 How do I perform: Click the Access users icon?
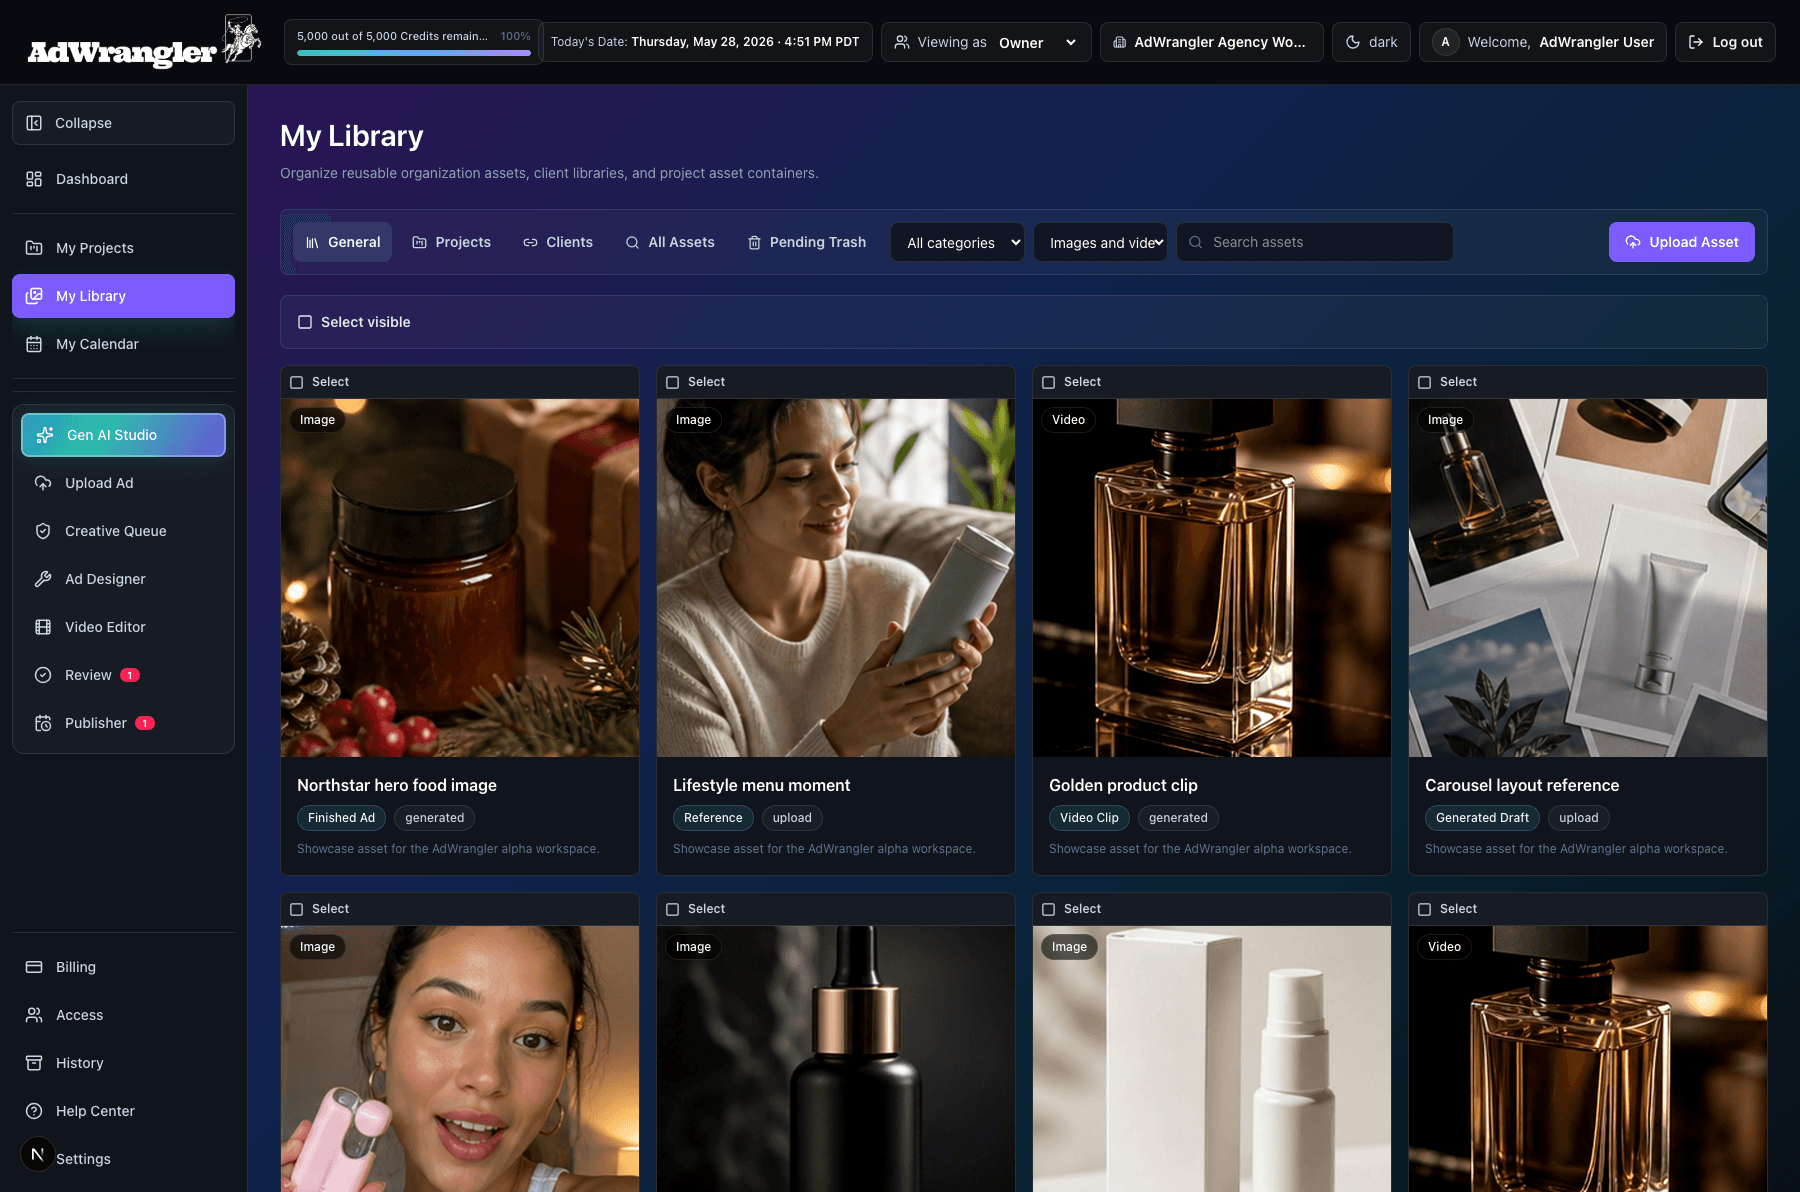click(x=34, y=1015)
